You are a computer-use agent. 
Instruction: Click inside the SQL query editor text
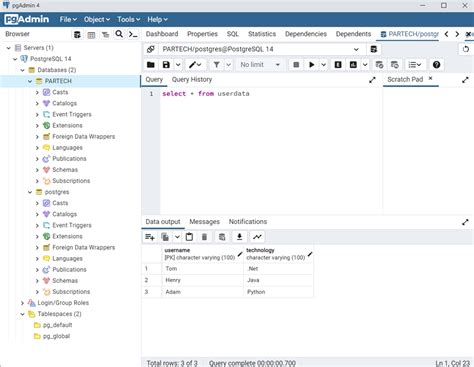(x=206, y=94)
